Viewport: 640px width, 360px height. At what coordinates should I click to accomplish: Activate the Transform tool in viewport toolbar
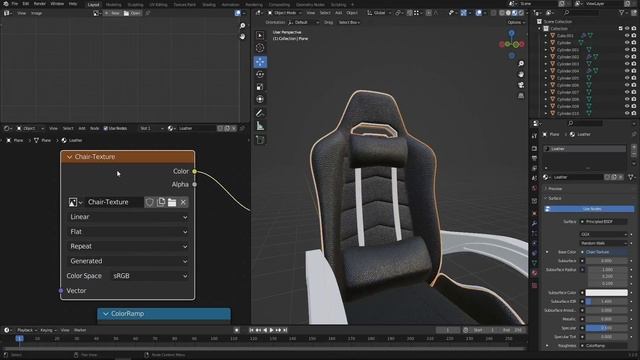point(260,99)
